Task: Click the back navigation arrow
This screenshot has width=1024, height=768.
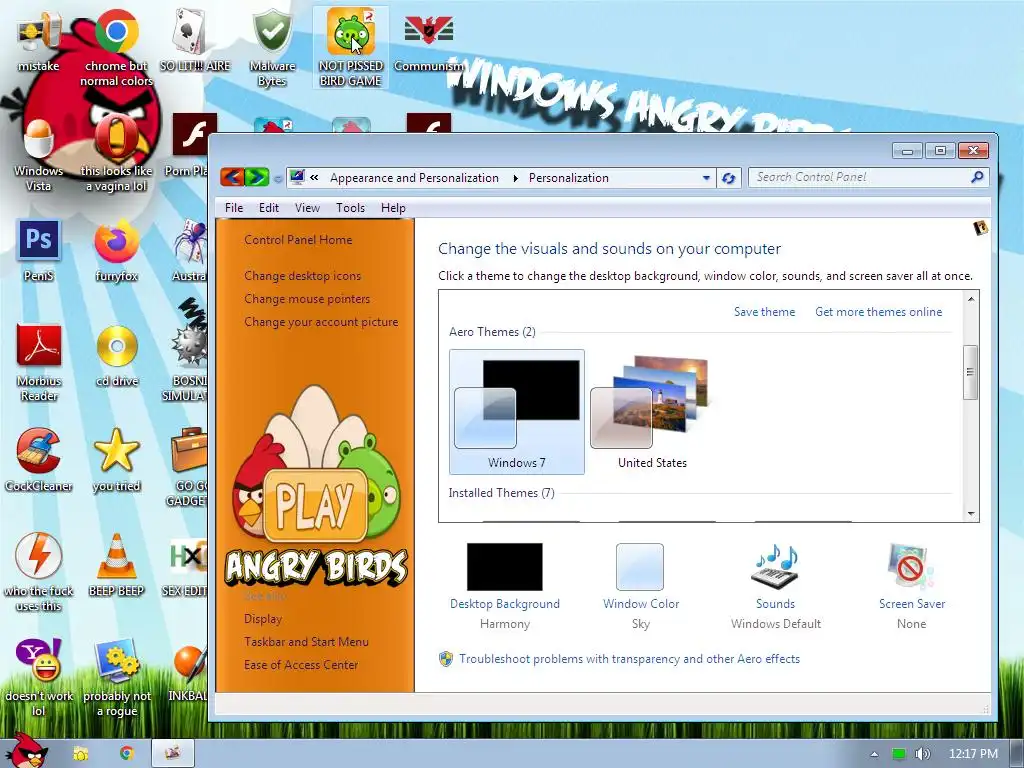Action: click(232, 177)
